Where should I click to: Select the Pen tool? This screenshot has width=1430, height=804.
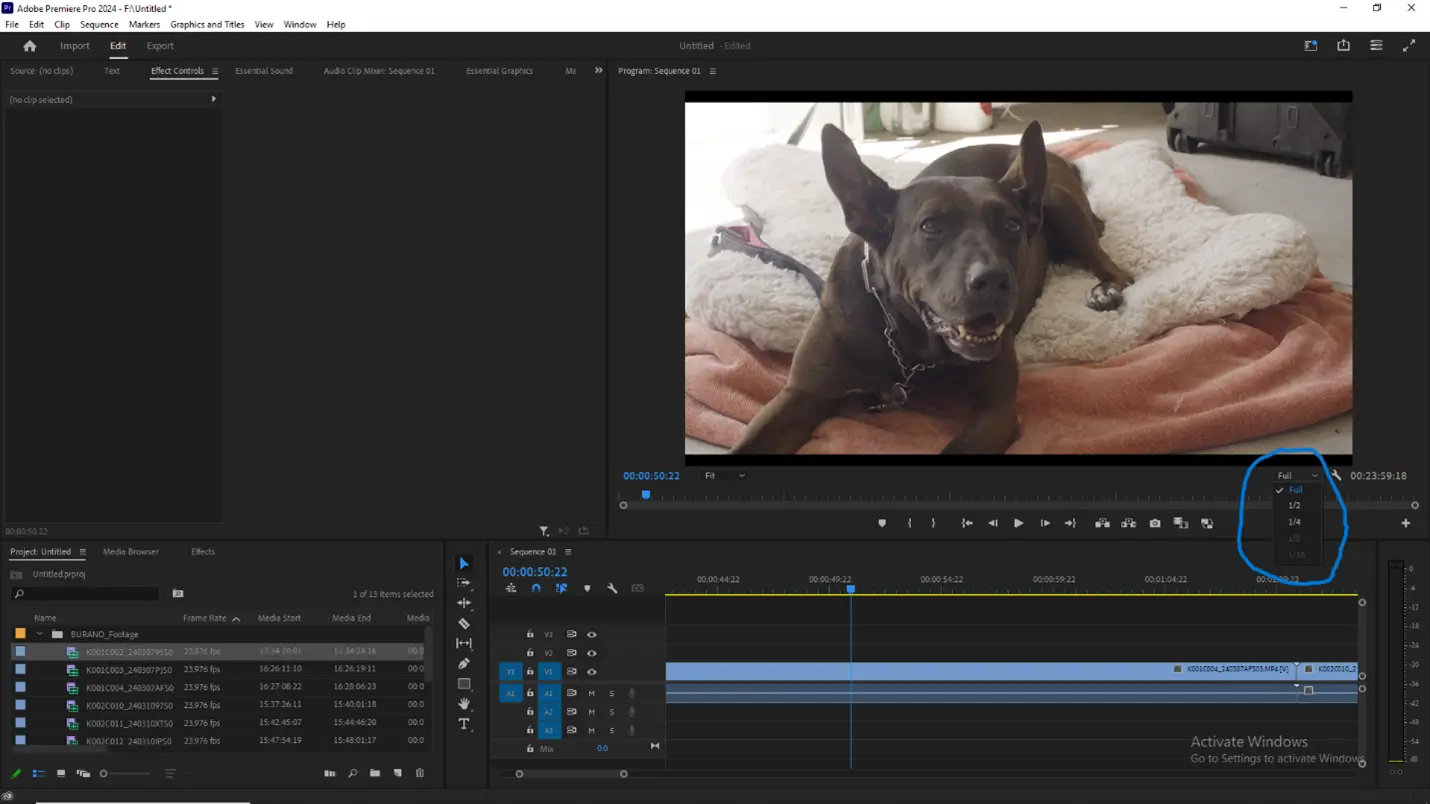[464, 664]
